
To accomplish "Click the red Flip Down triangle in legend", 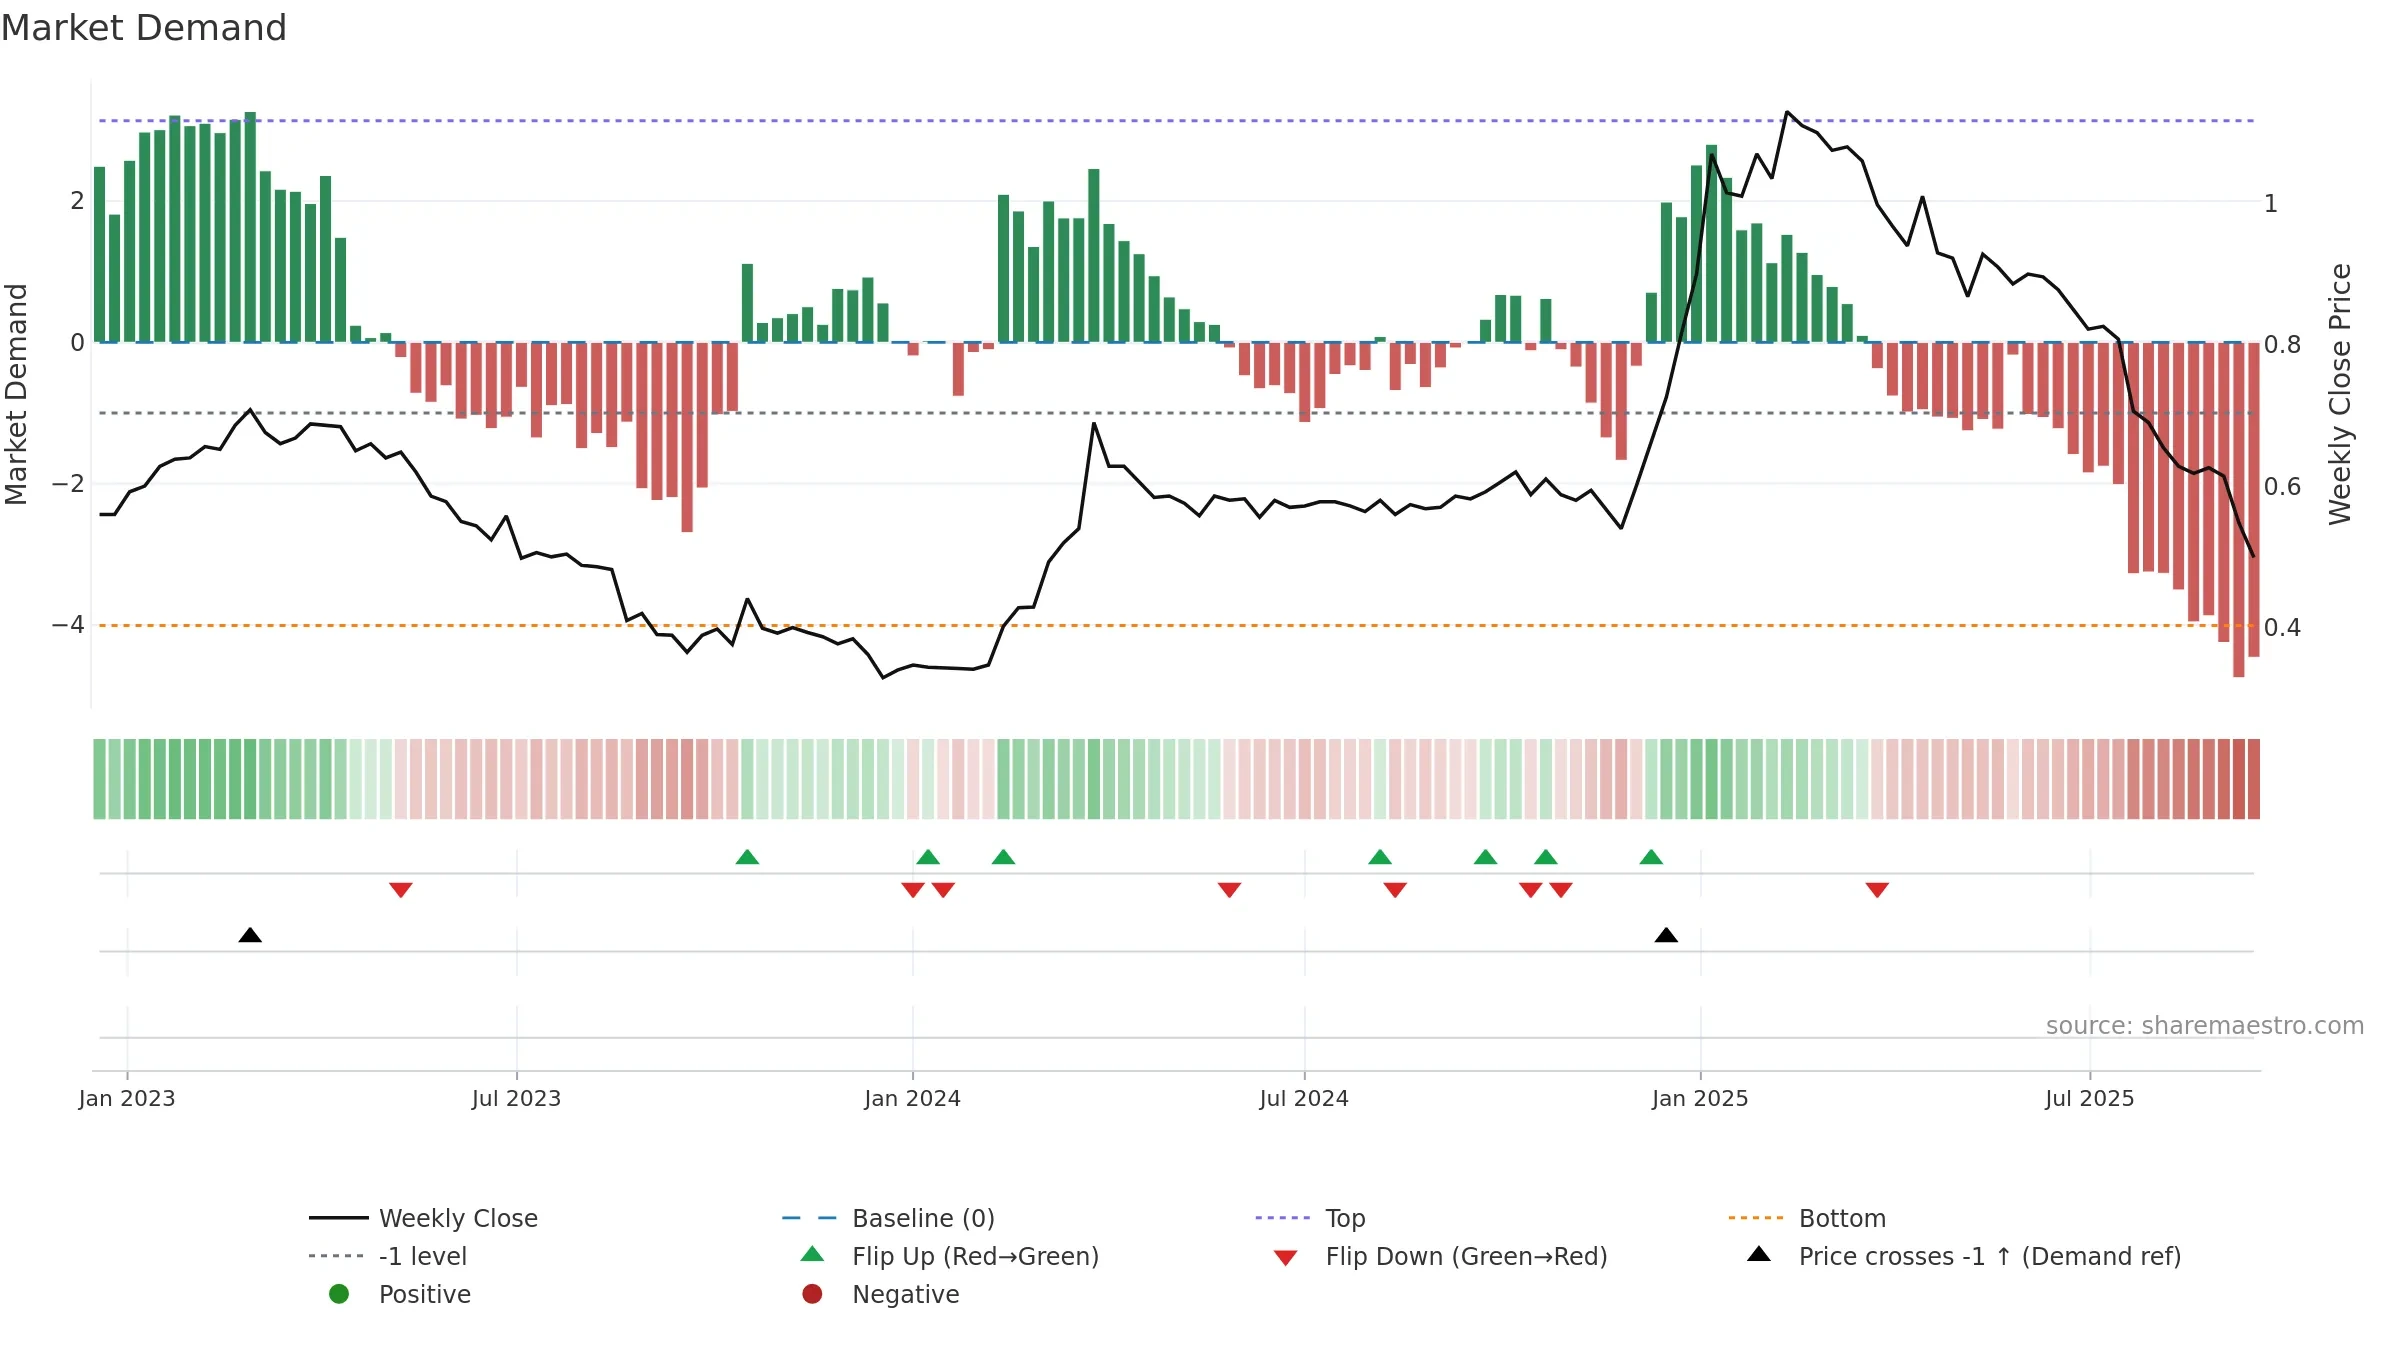I will coord(1286,1258).
